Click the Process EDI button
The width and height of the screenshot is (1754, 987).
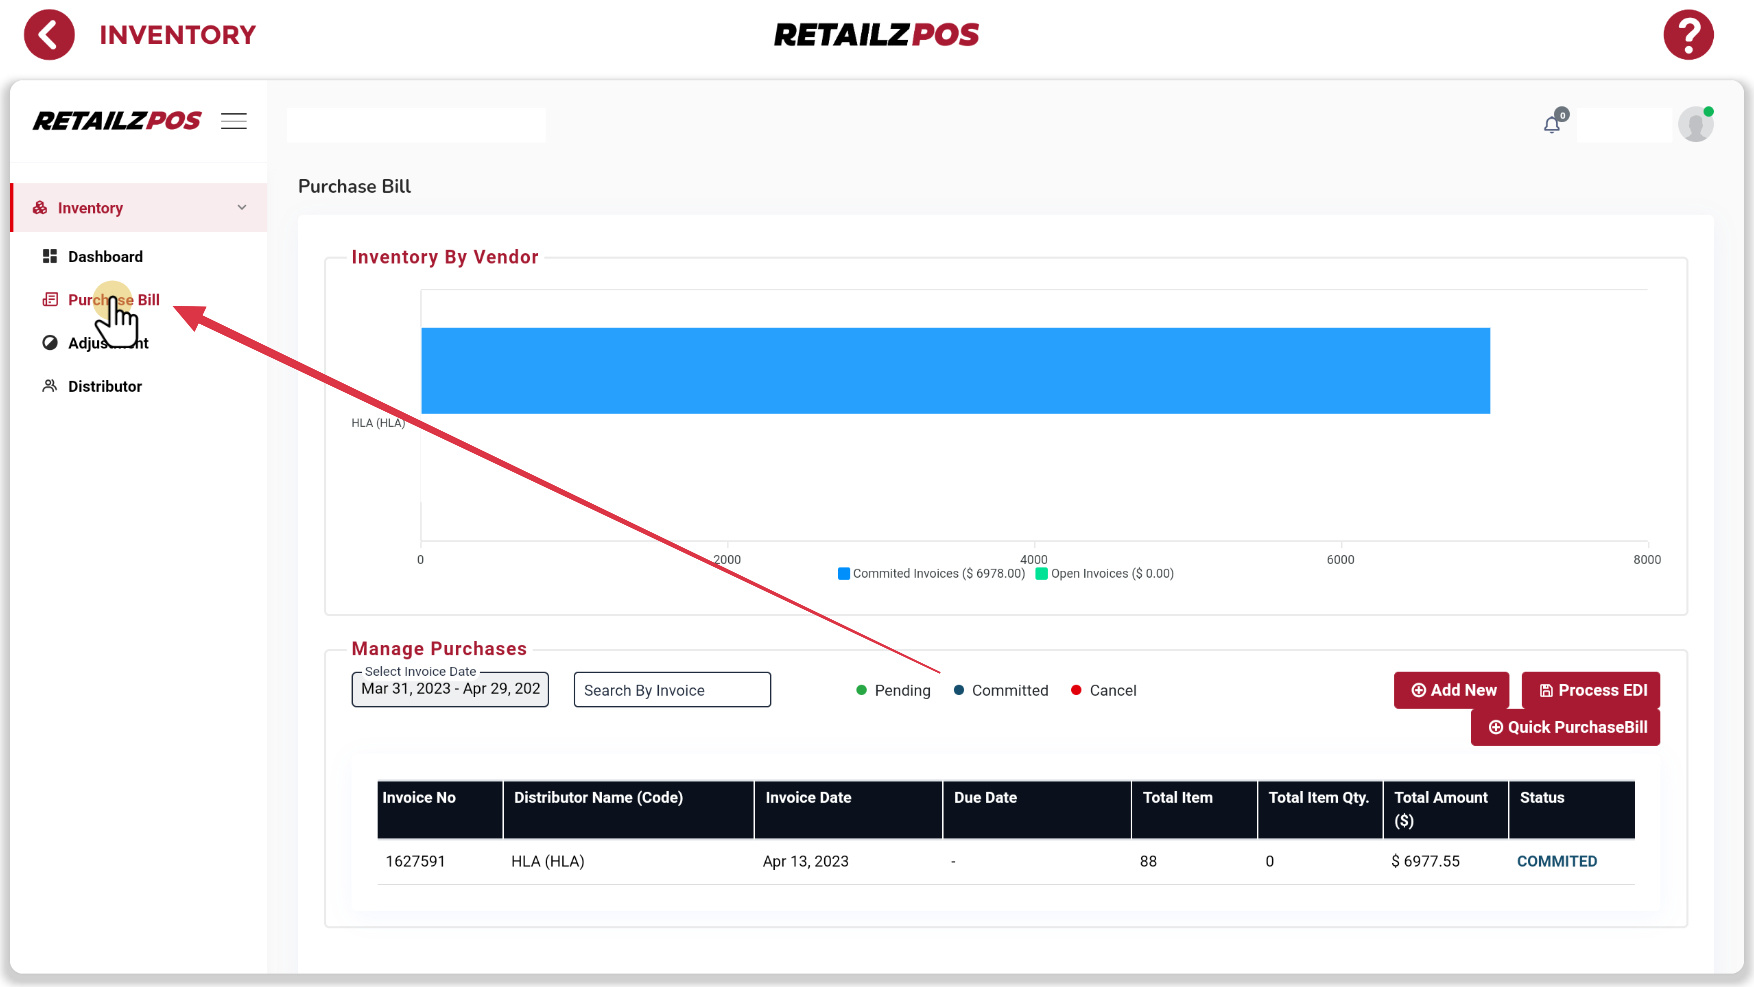coord(1590,690)
